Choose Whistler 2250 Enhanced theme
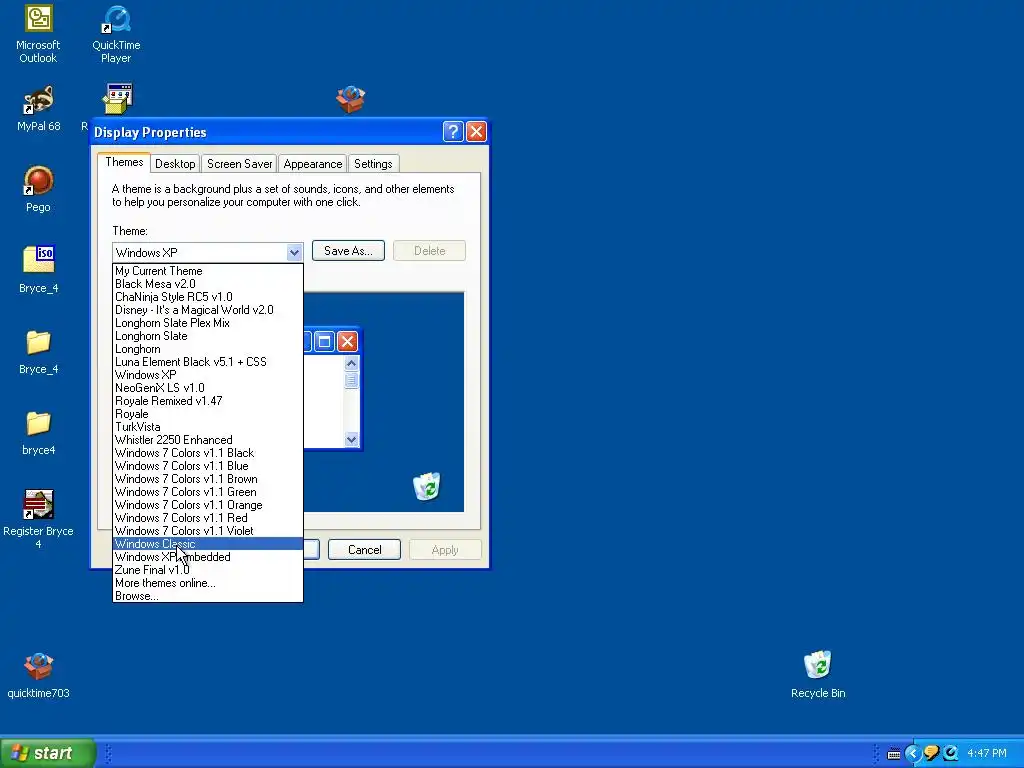 coord(208,440)
